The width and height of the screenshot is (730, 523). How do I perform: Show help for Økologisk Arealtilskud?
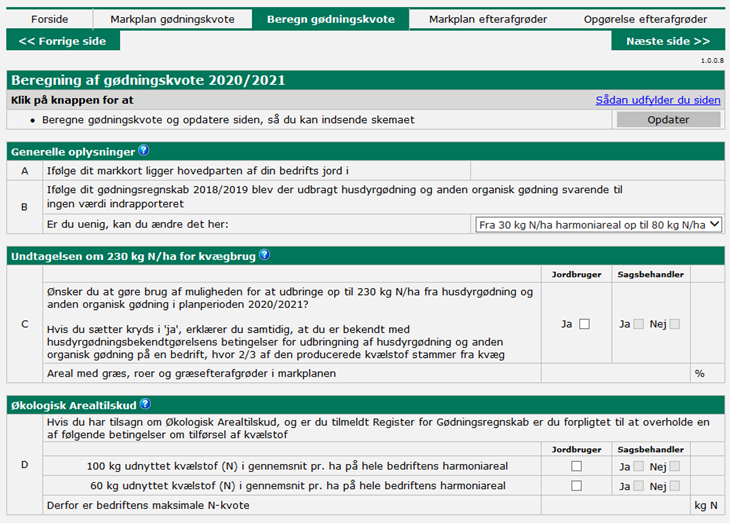(x=145, y=404)
